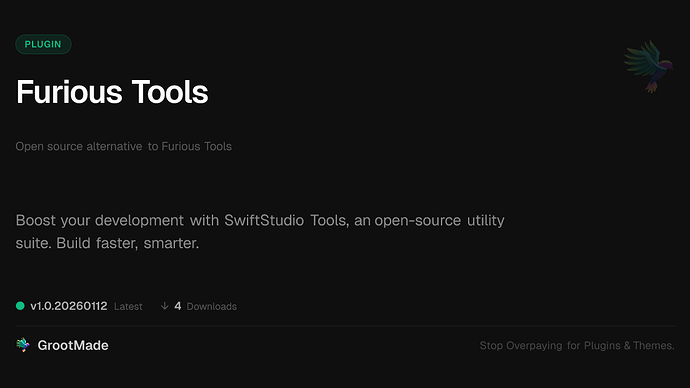
Task: Click the Furious Tools title
Action: 112,92
